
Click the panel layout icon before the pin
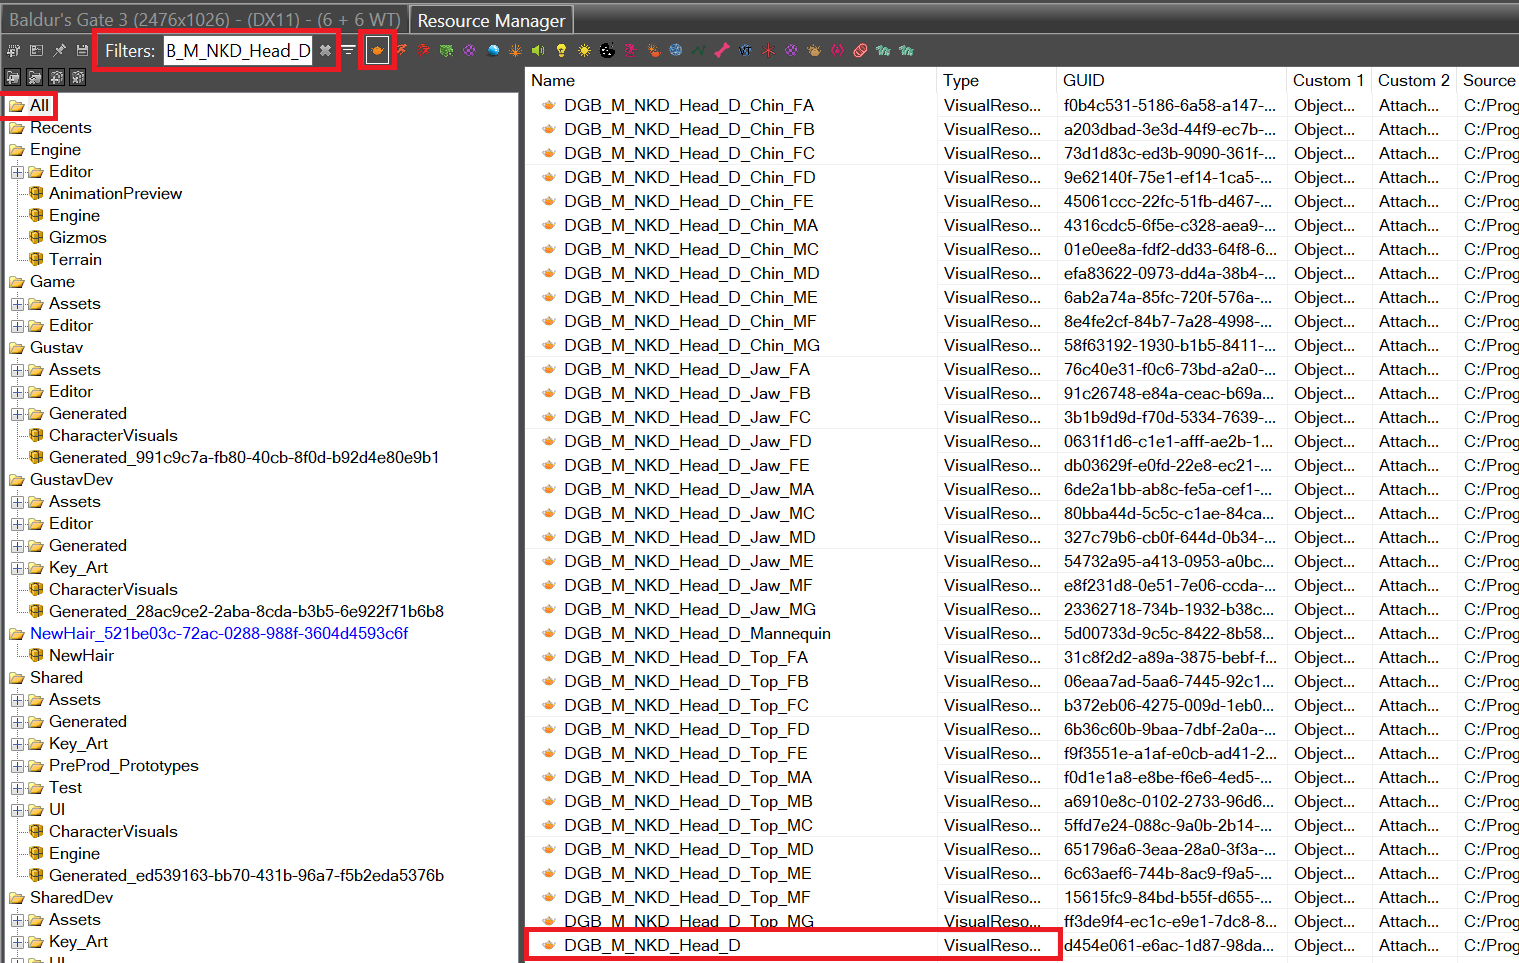coord(37,50)
